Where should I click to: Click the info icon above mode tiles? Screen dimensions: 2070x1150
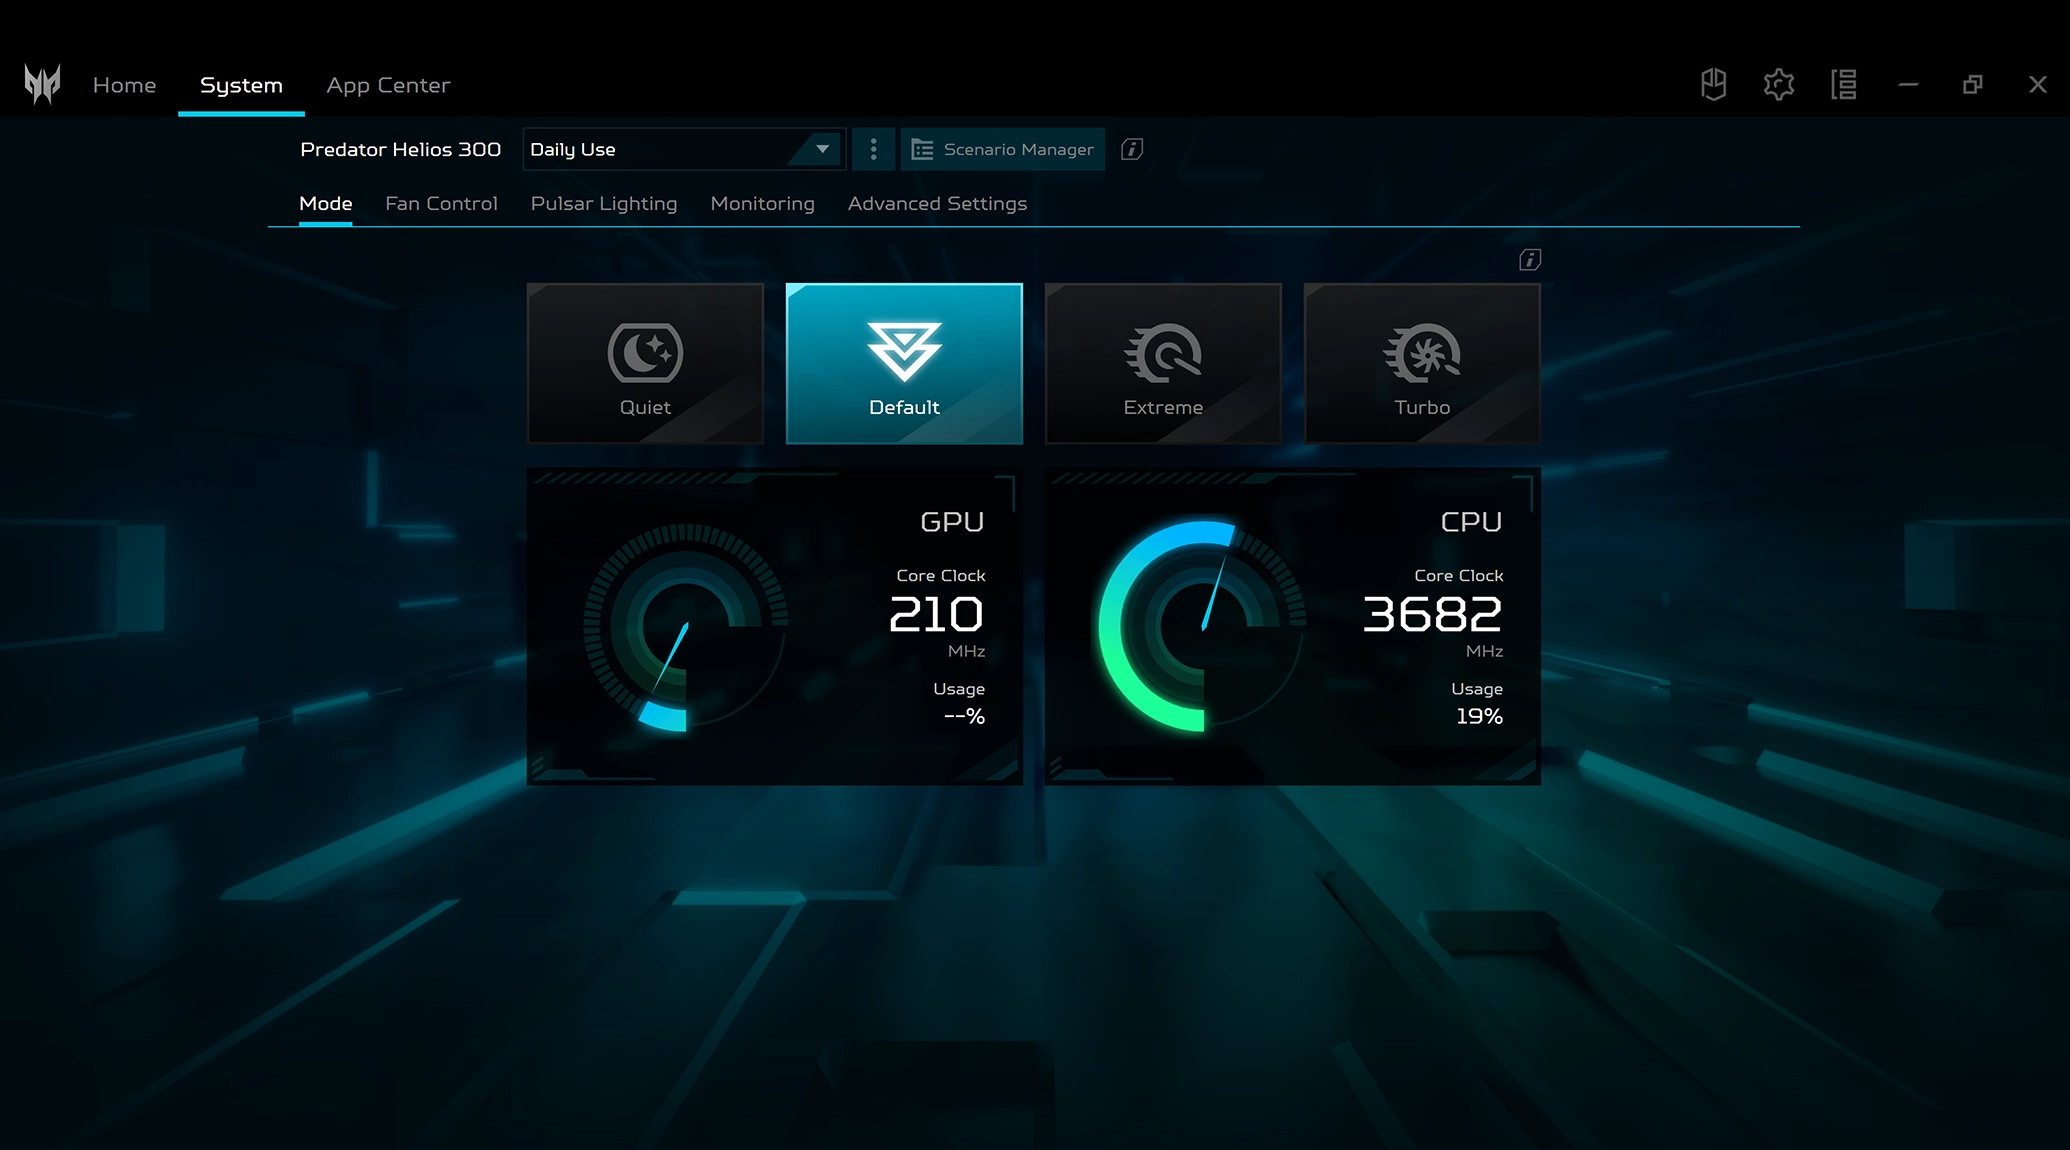(1529, 260)
